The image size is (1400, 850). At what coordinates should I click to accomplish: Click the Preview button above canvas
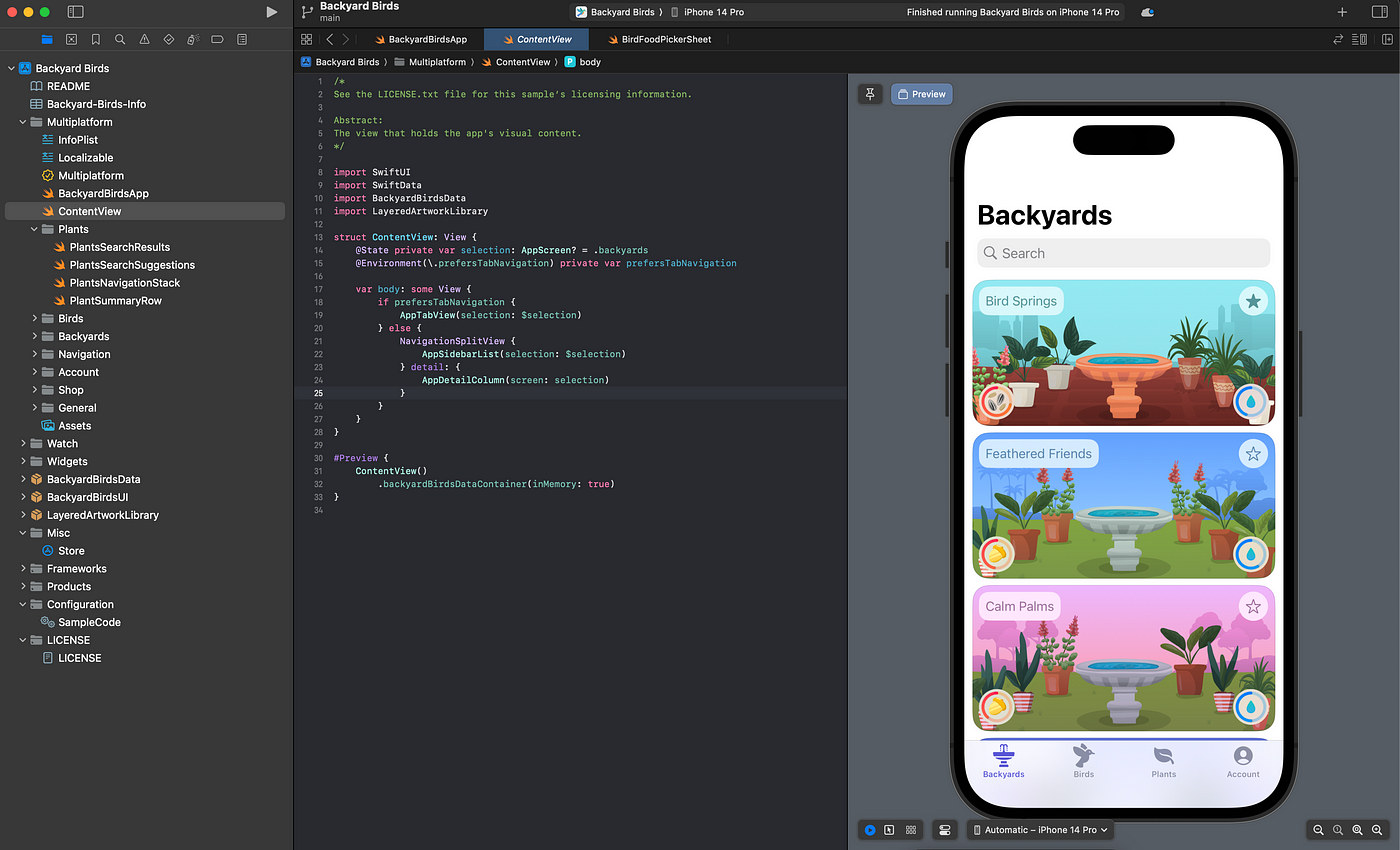(x=922, y=94)
